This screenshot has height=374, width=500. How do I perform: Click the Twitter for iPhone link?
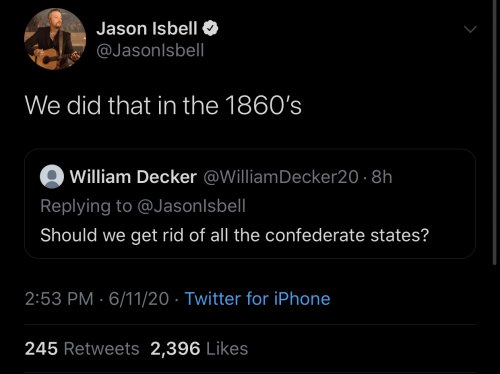258,298
